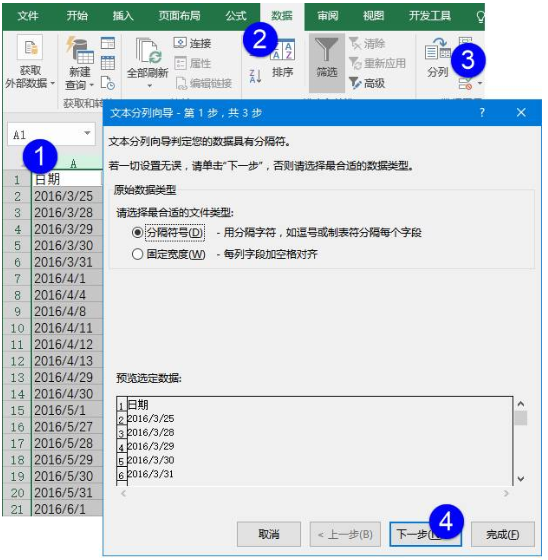Click the Cancel 取消 button
548x560 pixels.
point(269,534)
